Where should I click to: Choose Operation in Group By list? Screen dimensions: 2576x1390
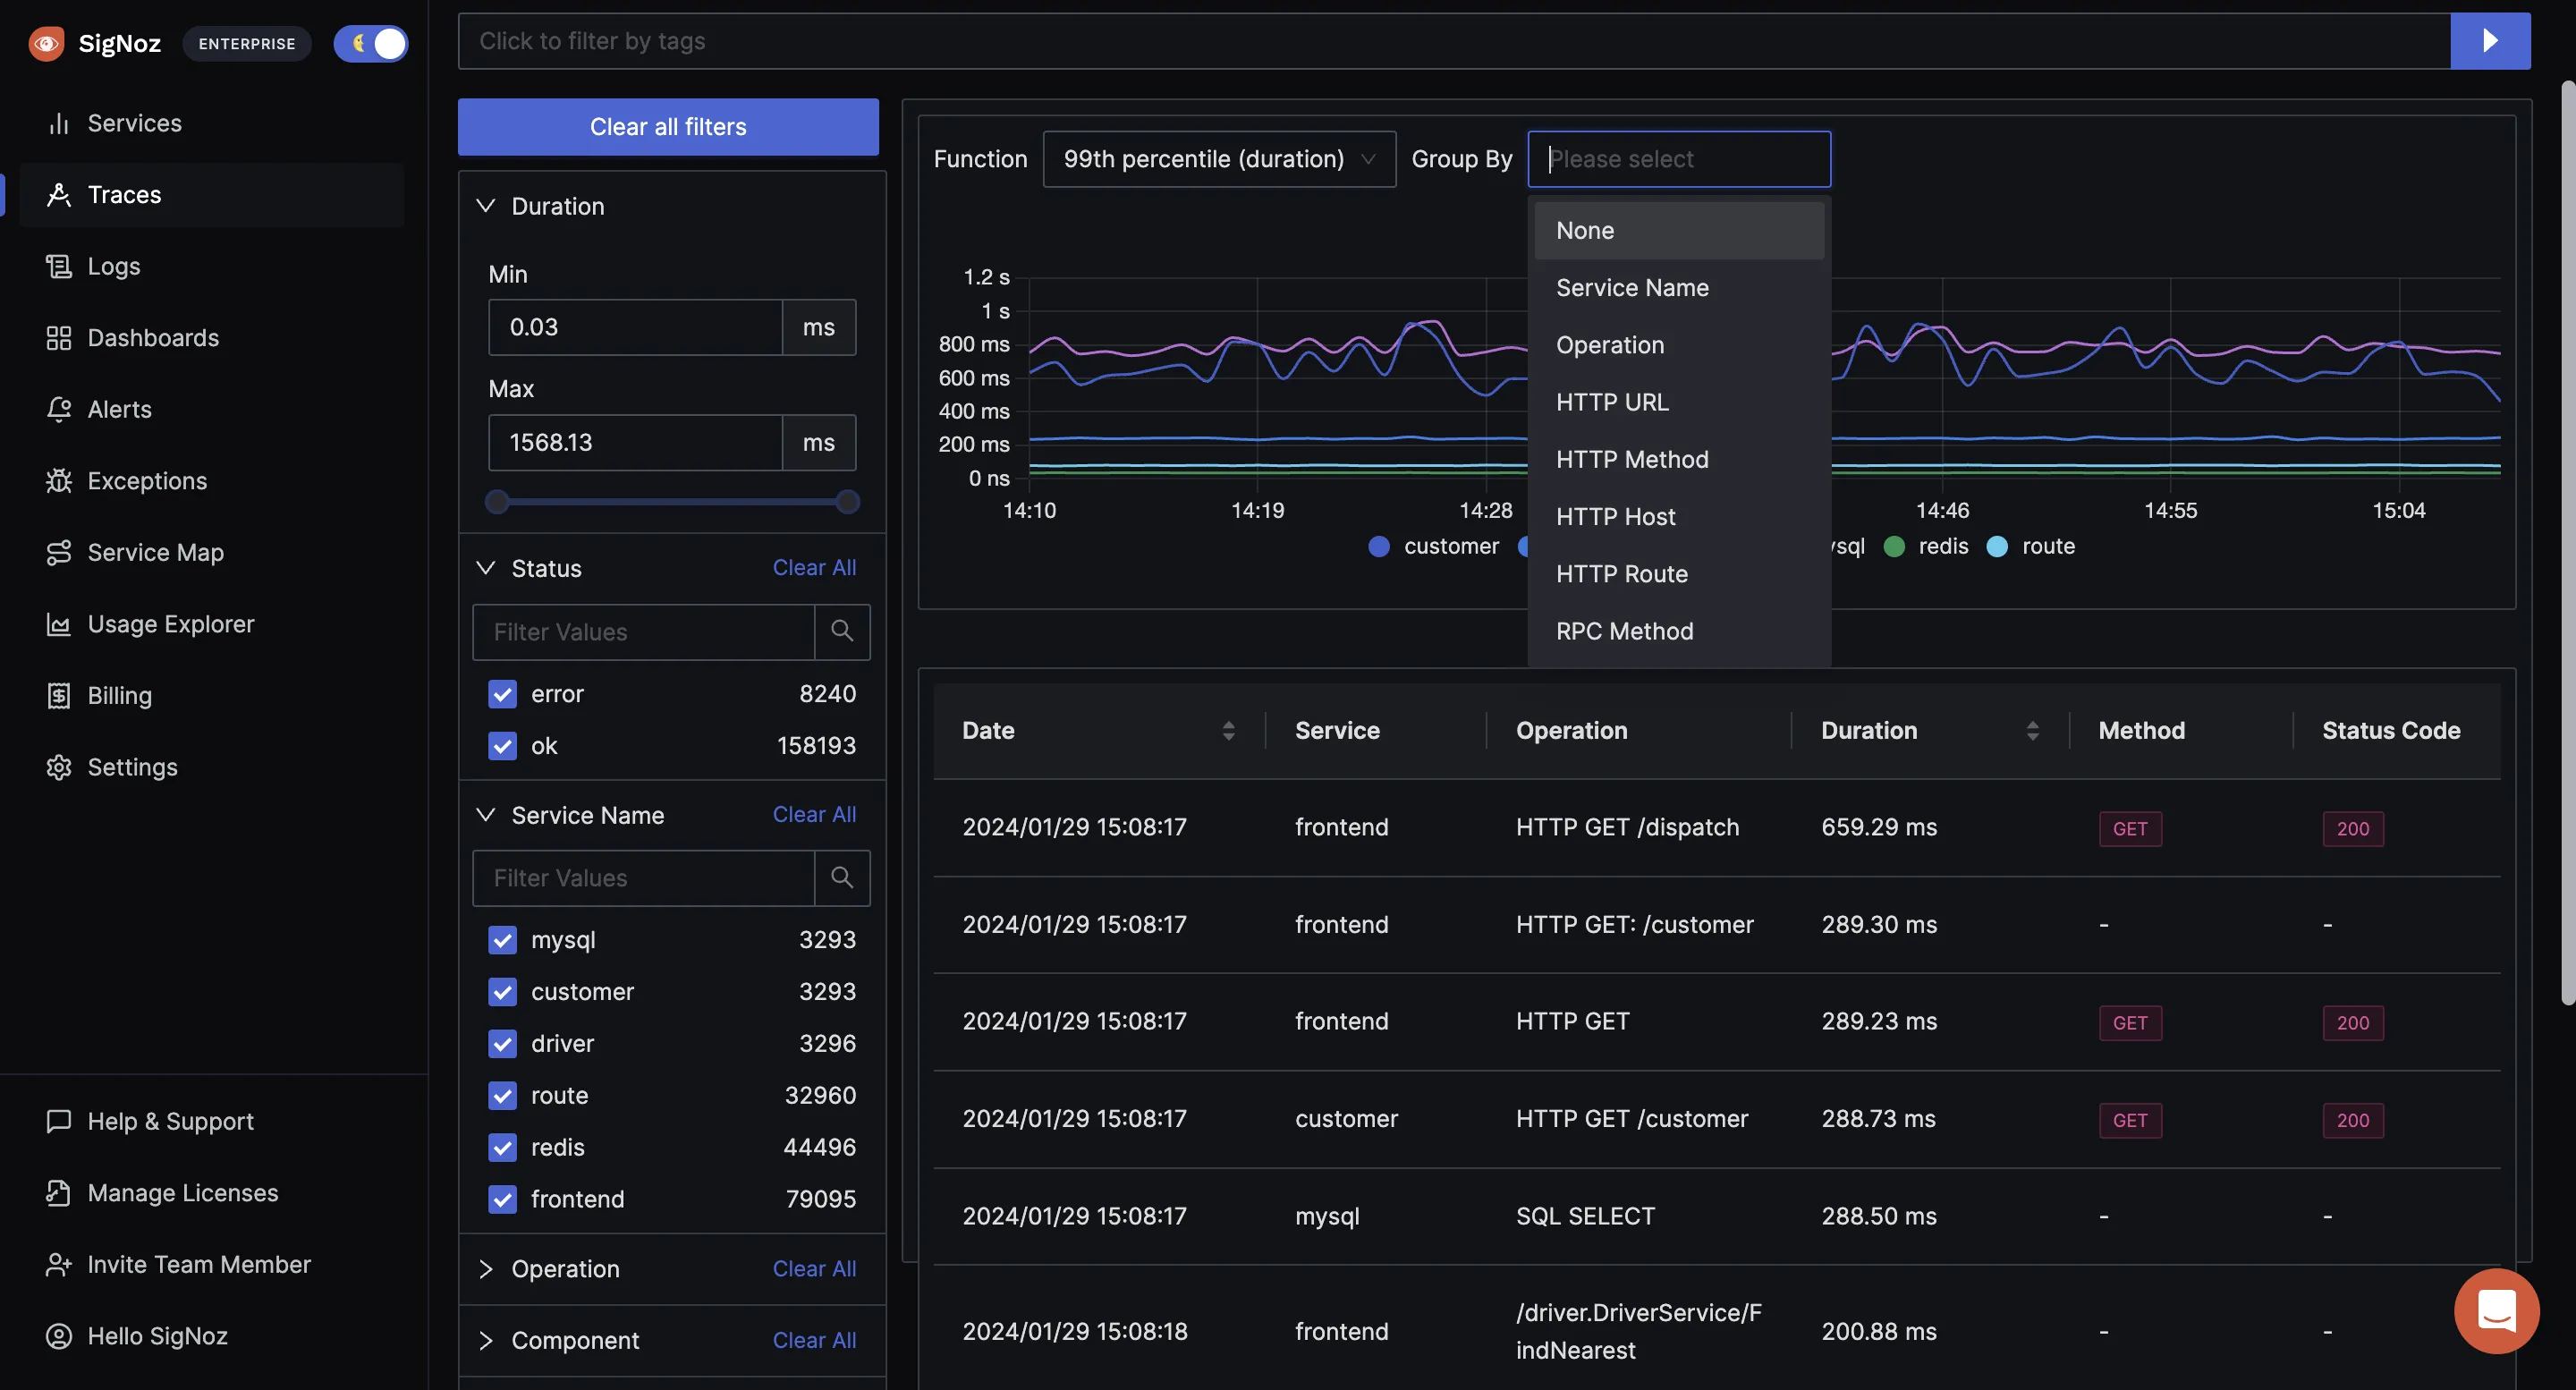[x=1679, y=345]
